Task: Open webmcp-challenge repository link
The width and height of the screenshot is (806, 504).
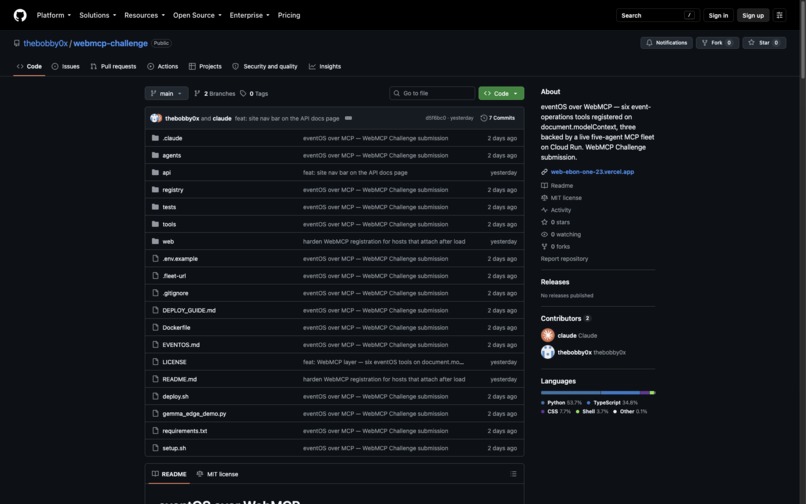Action: pos(111,43)
